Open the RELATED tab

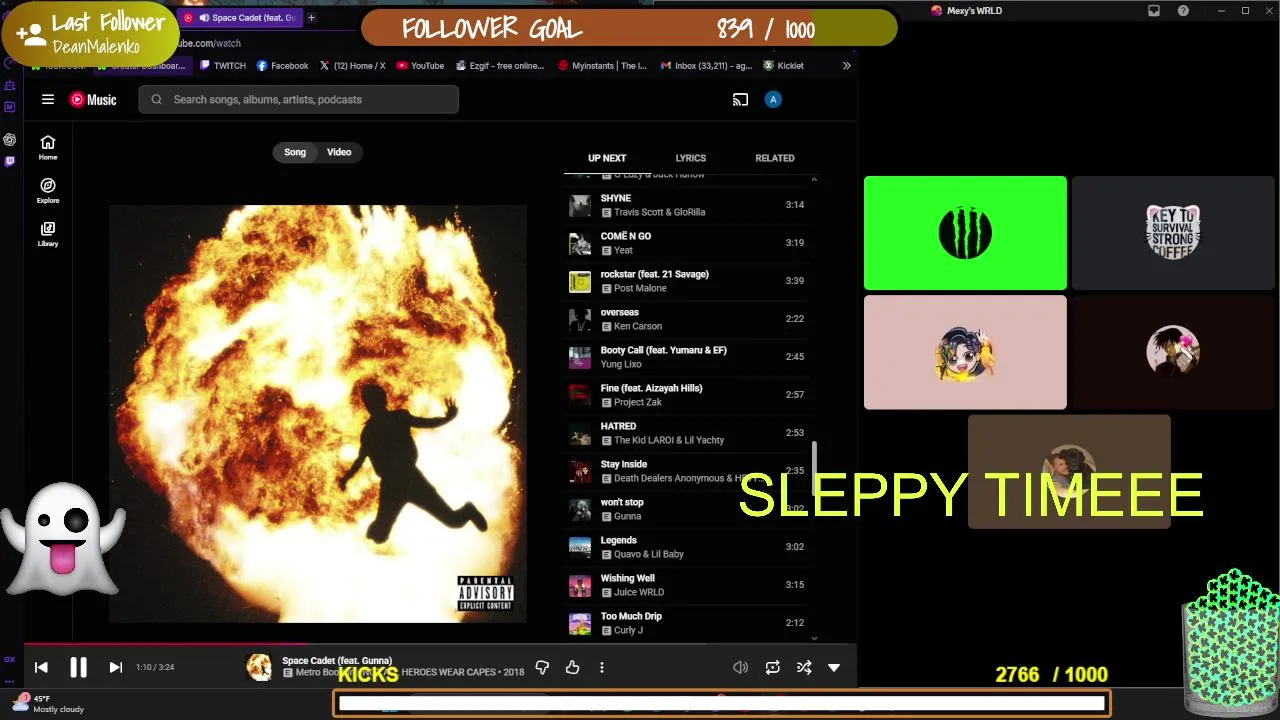(x=775, y=158)
